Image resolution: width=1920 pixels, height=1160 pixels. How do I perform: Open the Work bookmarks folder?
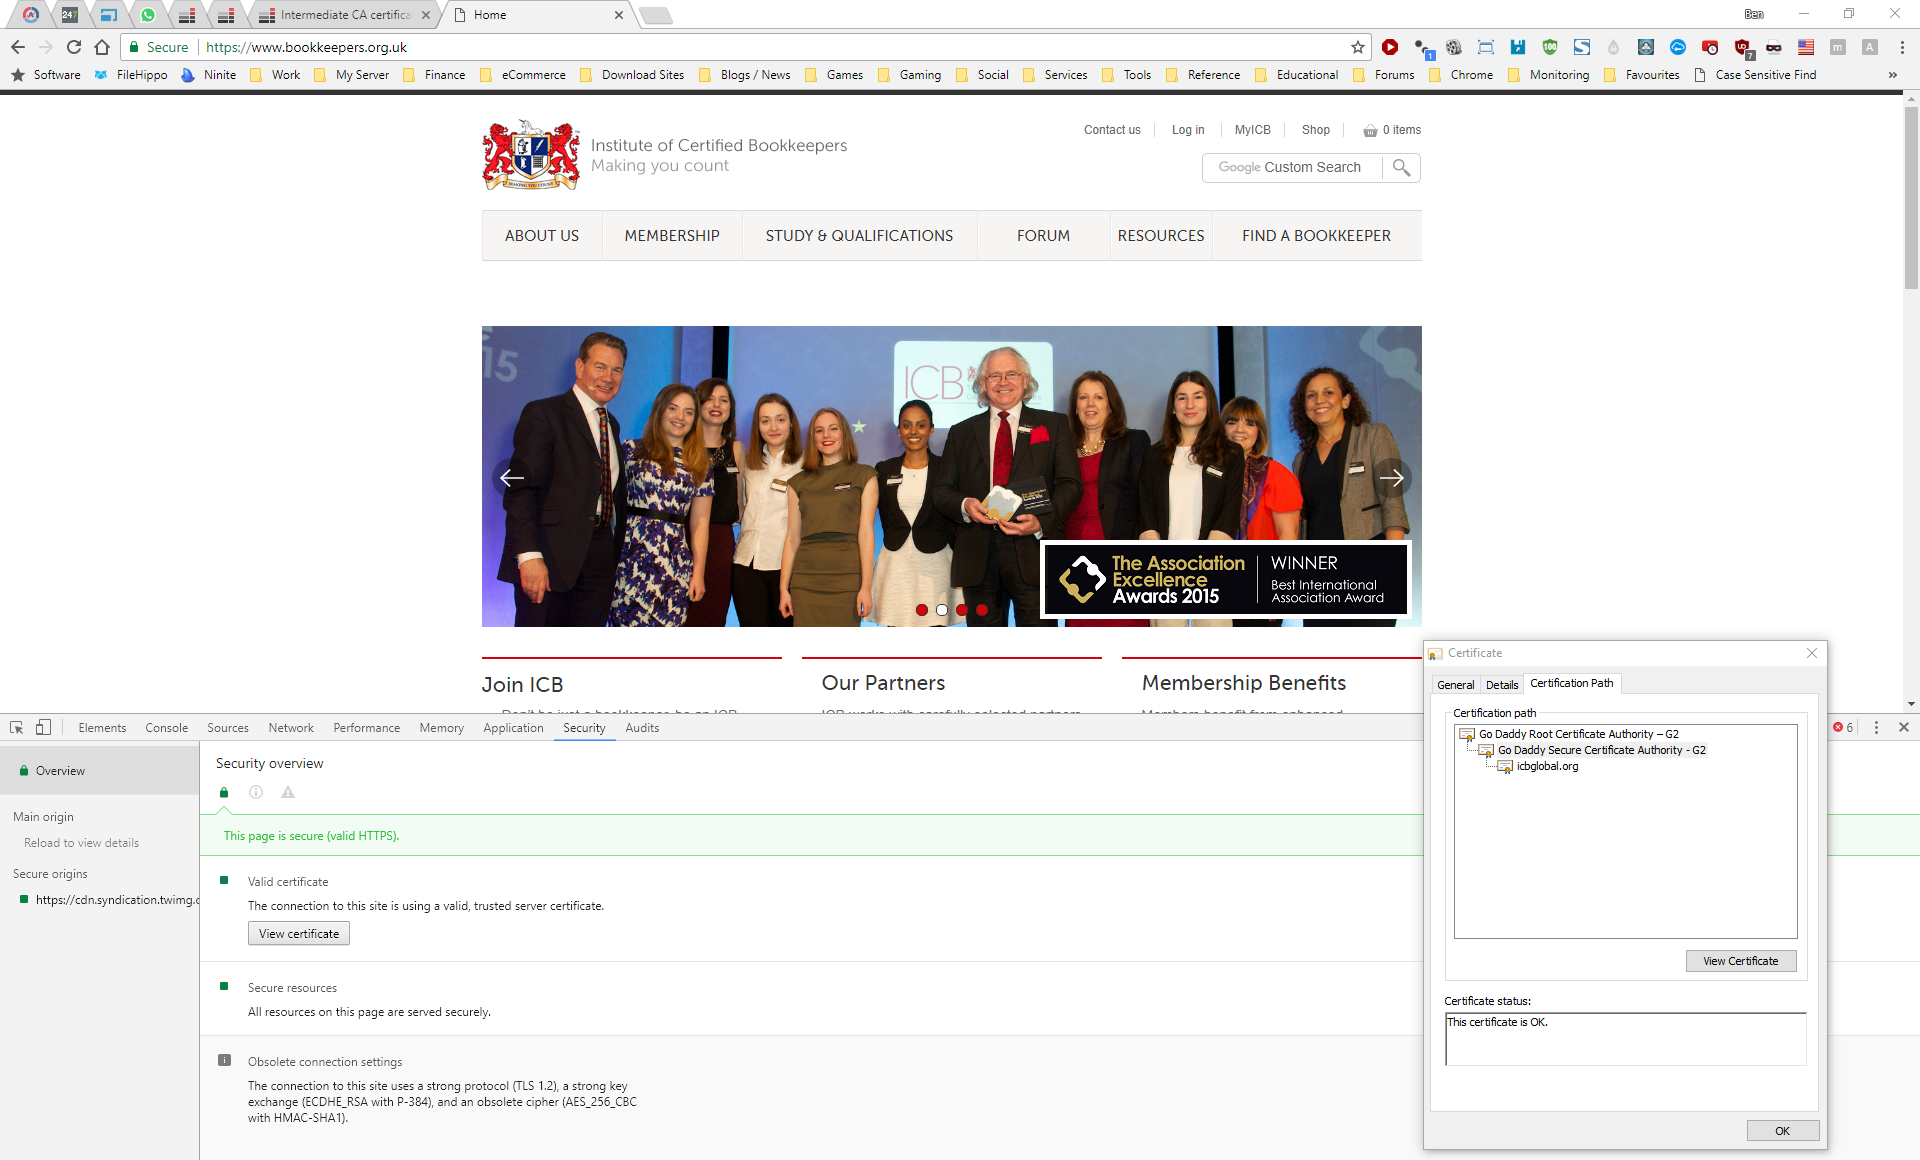coord(275,75)
